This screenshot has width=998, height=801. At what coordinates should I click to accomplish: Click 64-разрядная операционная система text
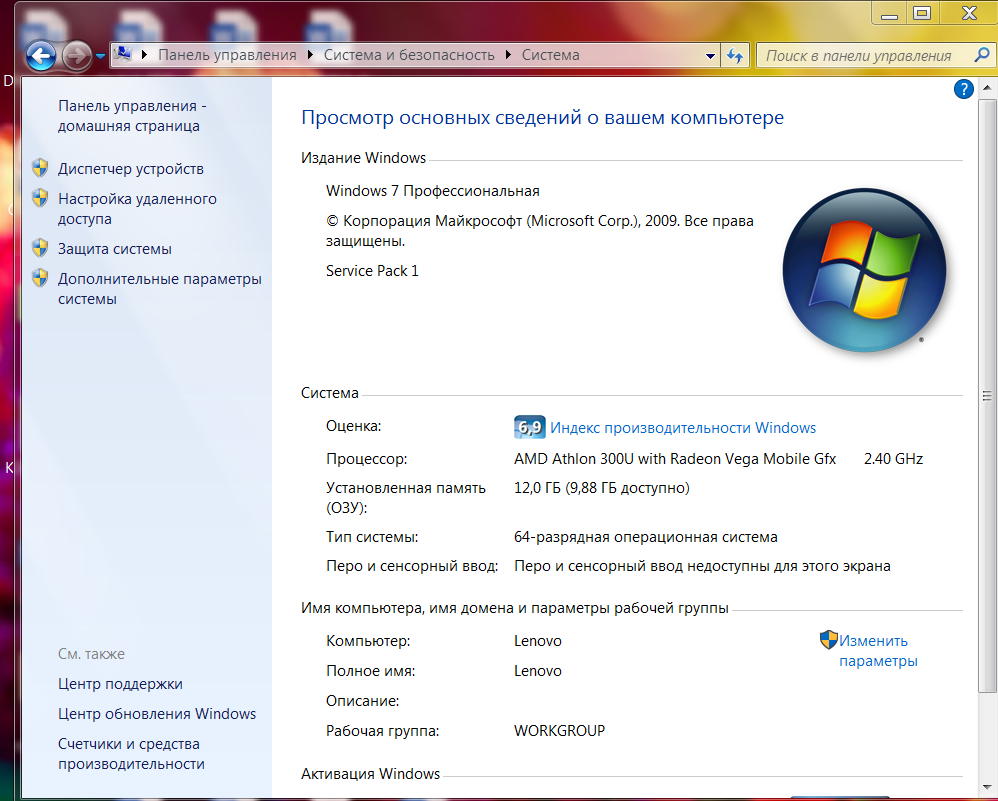coord(645,537)
